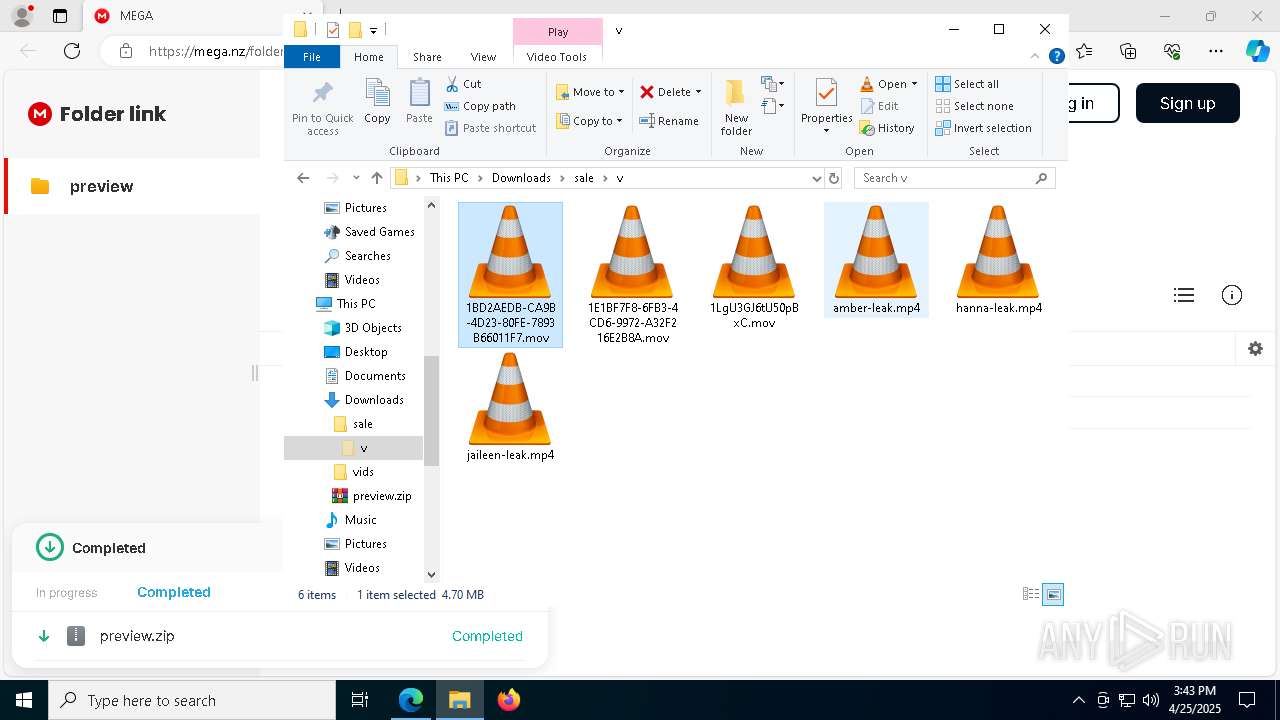1280x720 pixels.
Task: Click the Paste ribbon icon
Action: (419, 101)
